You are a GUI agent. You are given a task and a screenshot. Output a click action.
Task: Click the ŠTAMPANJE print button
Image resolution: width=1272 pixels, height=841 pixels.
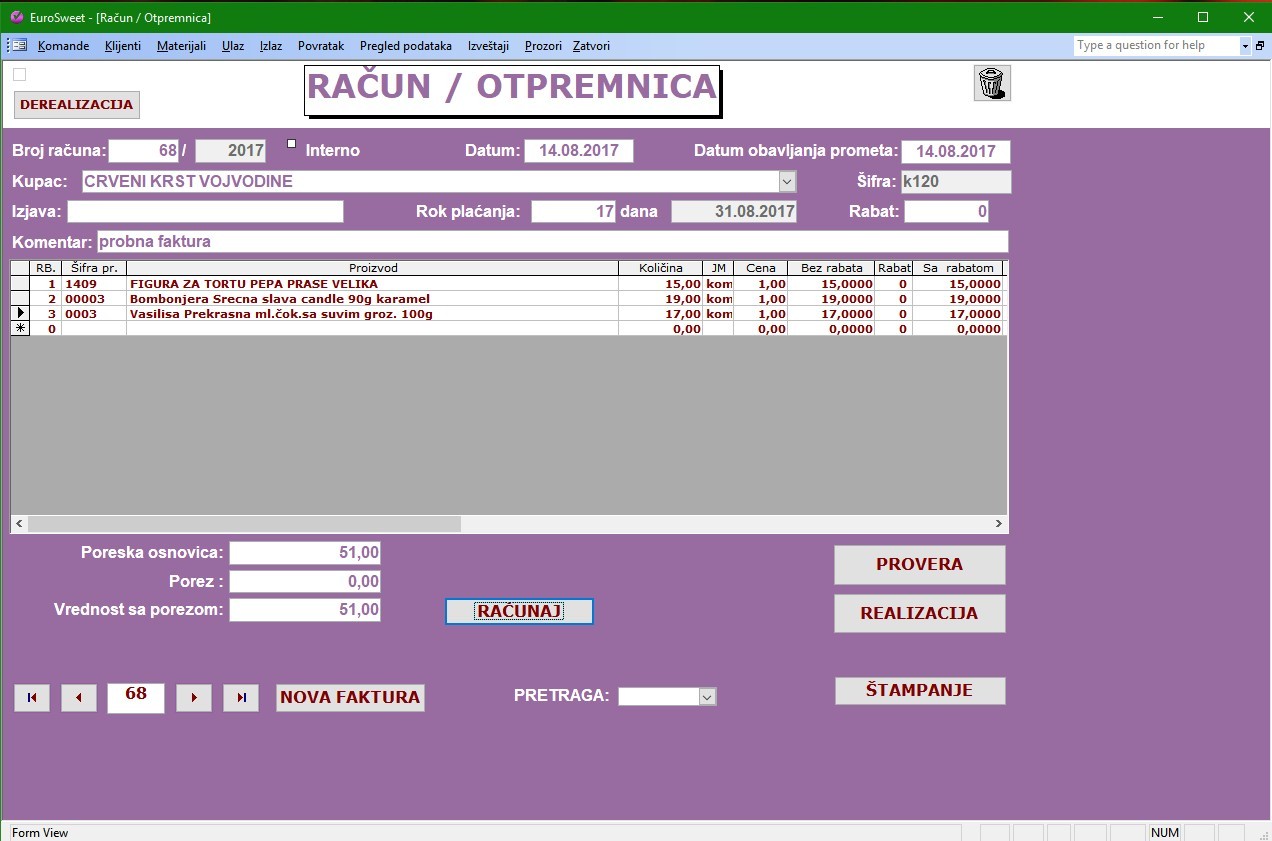[x=919, y=690]
